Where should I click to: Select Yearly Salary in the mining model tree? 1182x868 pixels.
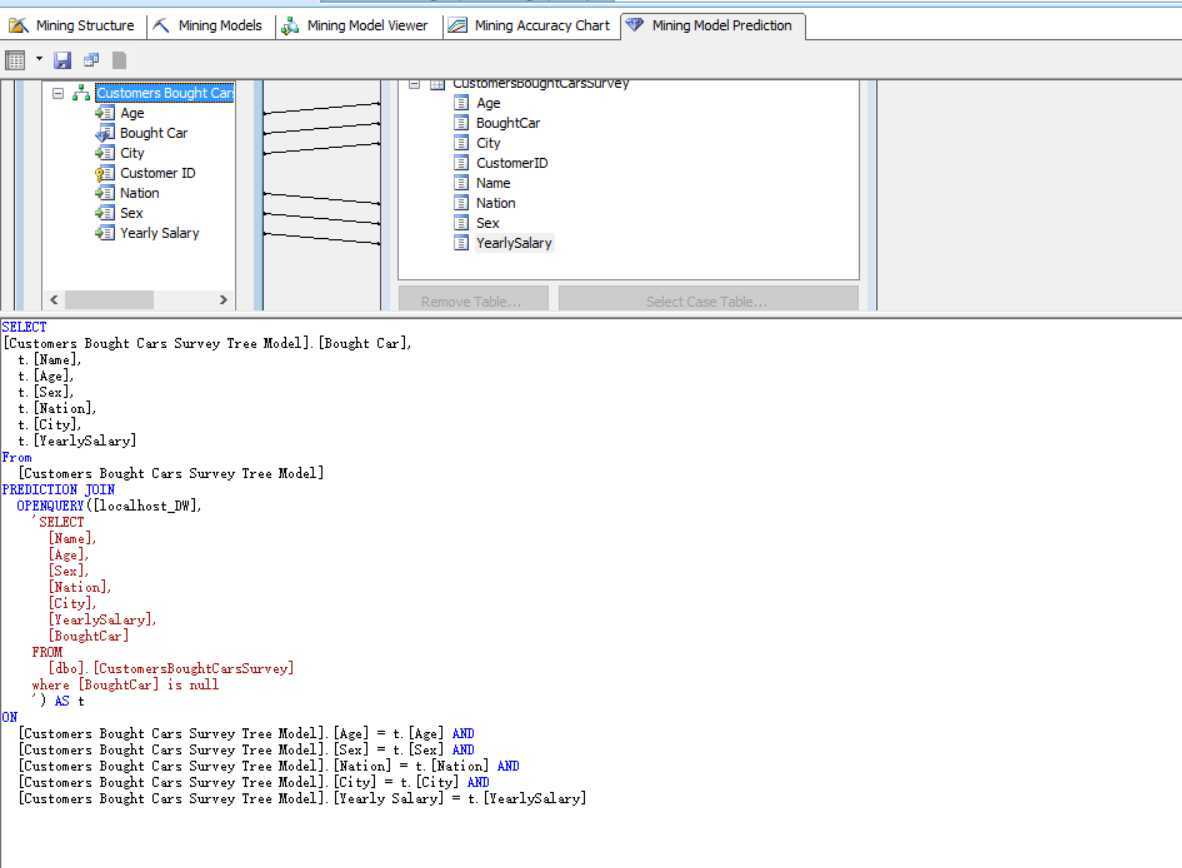(x=159, y=233)
